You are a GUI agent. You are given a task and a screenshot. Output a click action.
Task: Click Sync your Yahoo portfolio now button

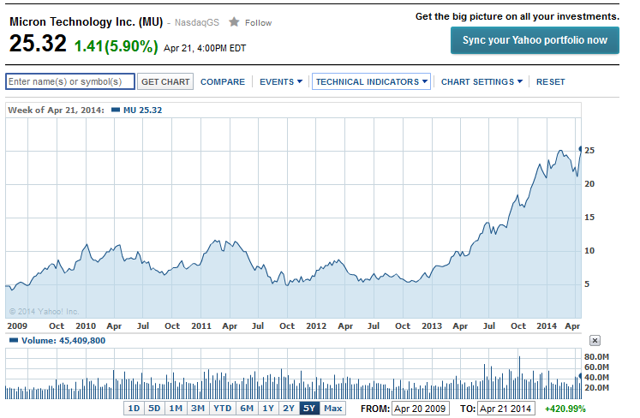tap(535, 40)
